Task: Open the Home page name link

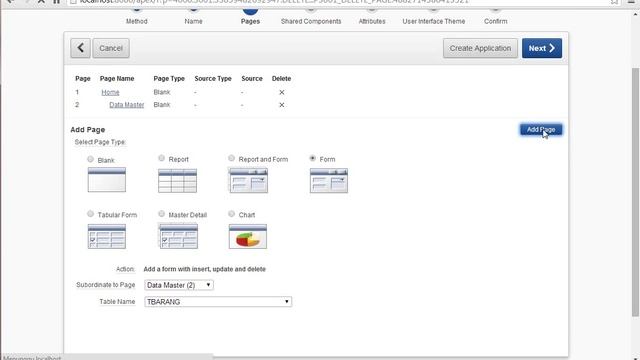Action: (x=110, y=92)
